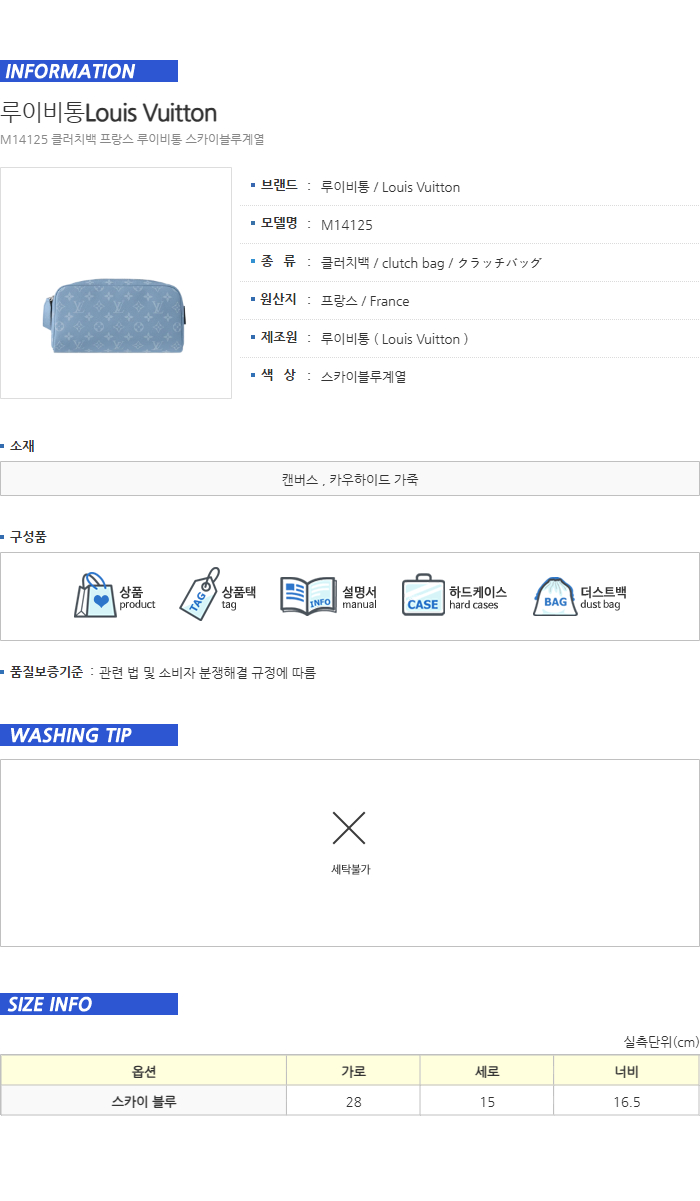Click the origin value 프랑스 / France
The image size is (700, 1201).
pyautogui.click(x=365, y=301)
